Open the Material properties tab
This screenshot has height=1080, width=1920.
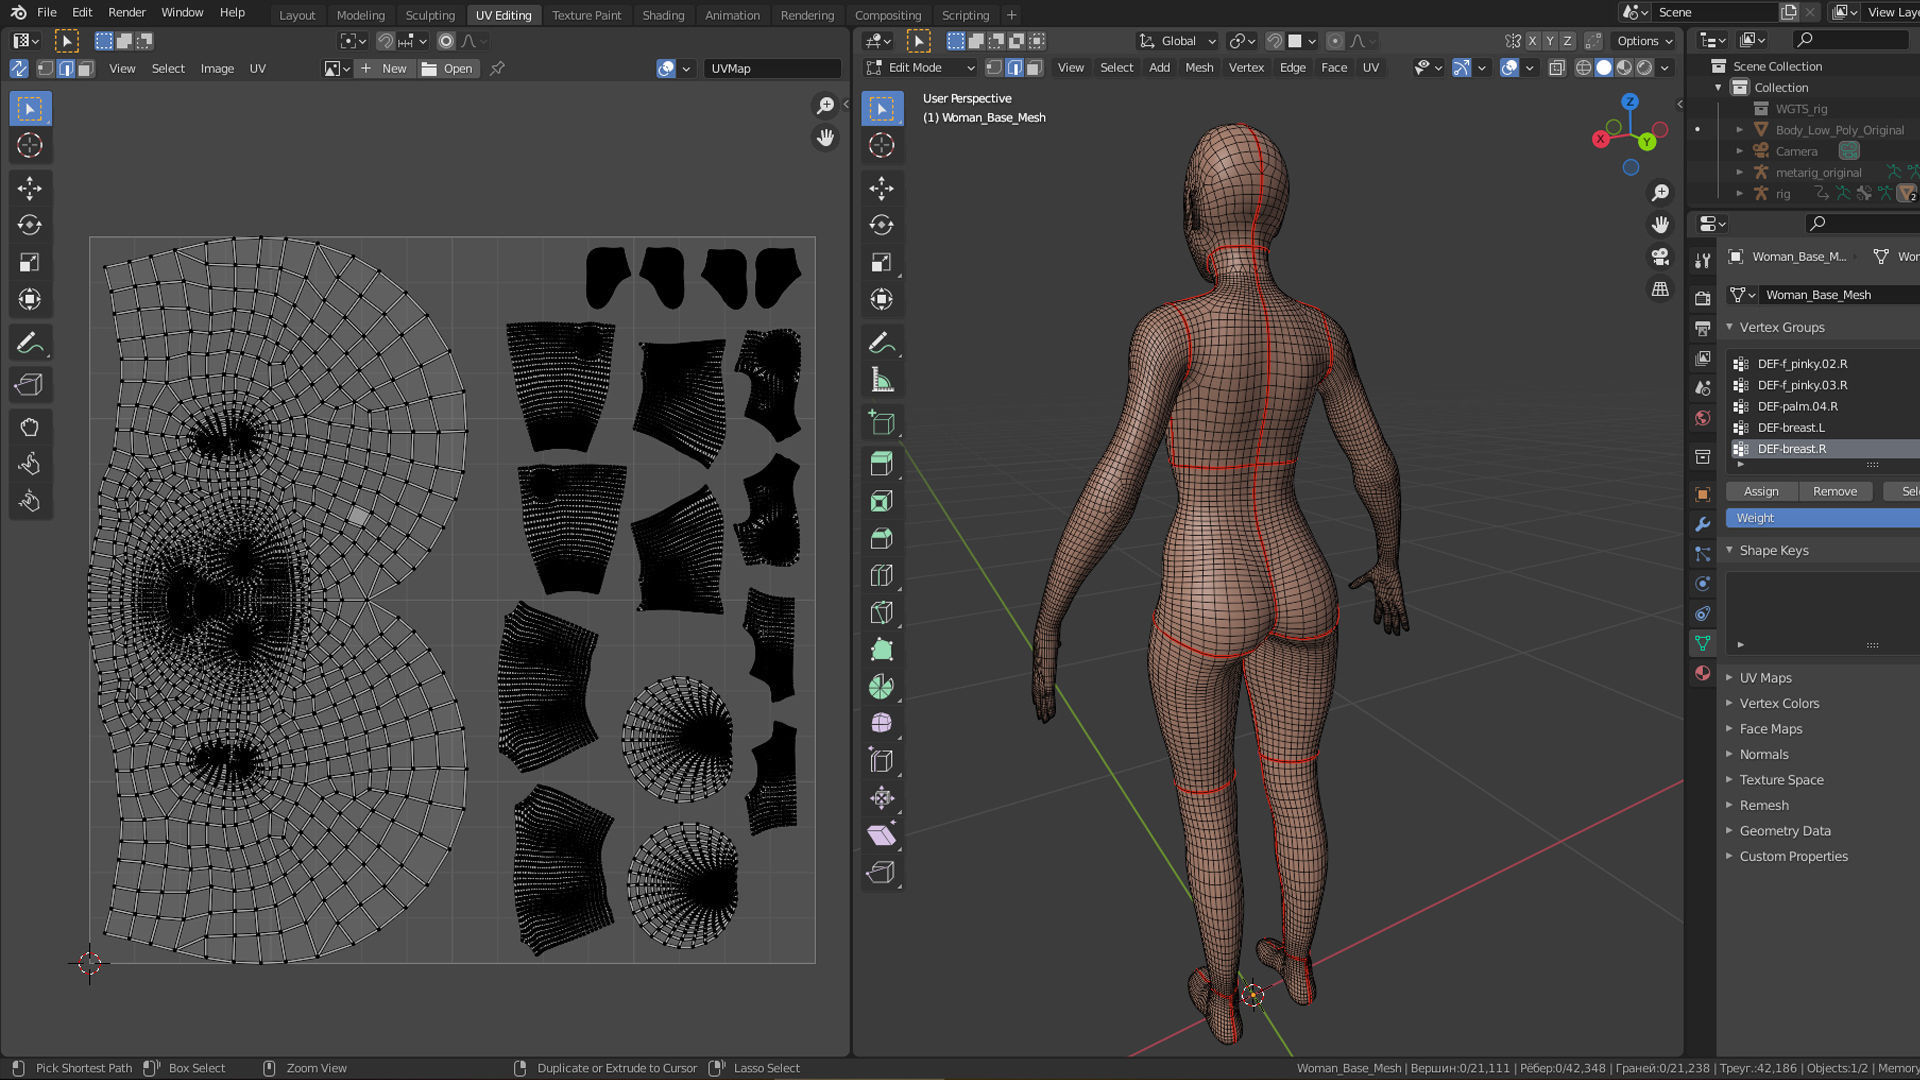click(1702, 673)
